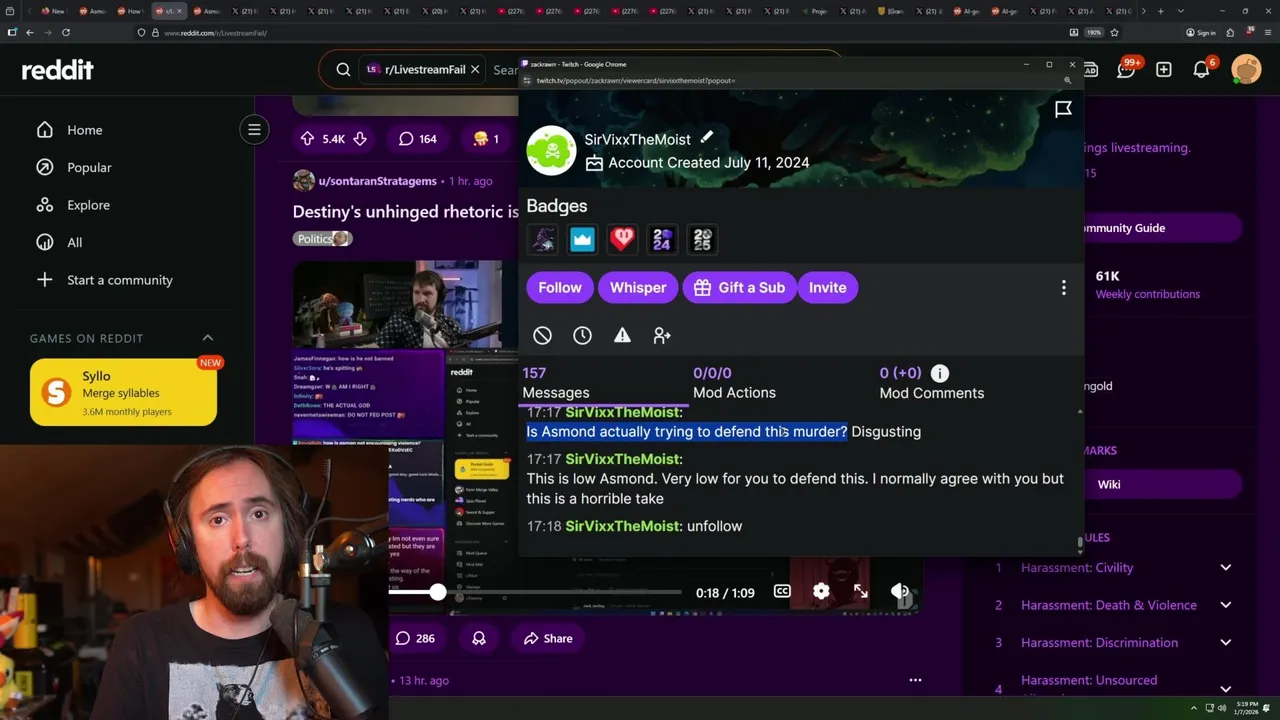This screenshot has width=1280, height=720.
Task: Click the 2024 badge
Action: pos(662,239)
